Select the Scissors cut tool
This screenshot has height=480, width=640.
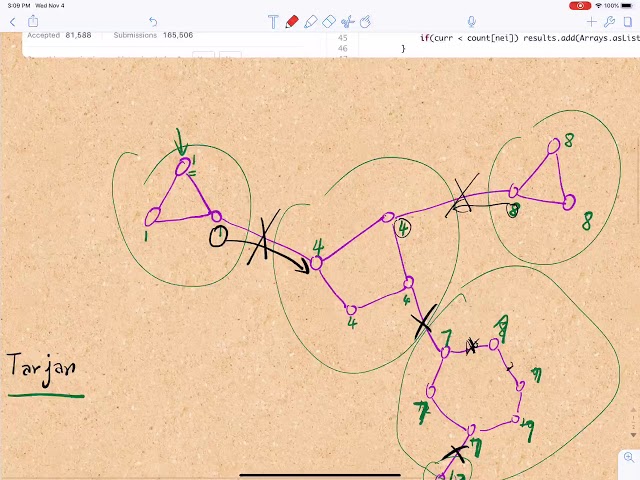pos(347,22)
